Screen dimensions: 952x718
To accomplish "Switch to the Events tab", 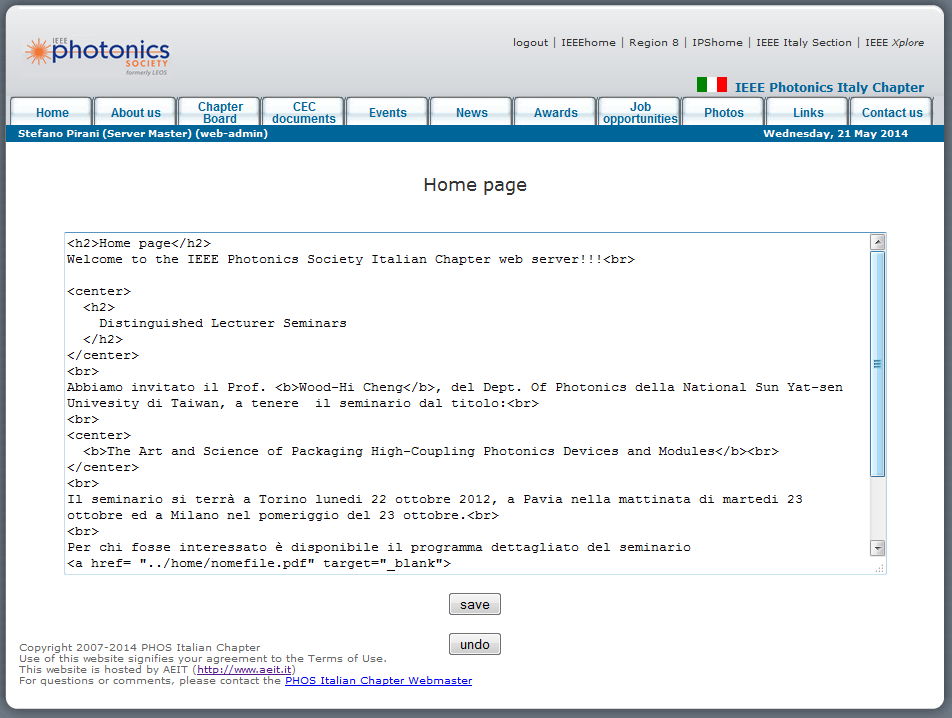I will (x=387, y=112).
